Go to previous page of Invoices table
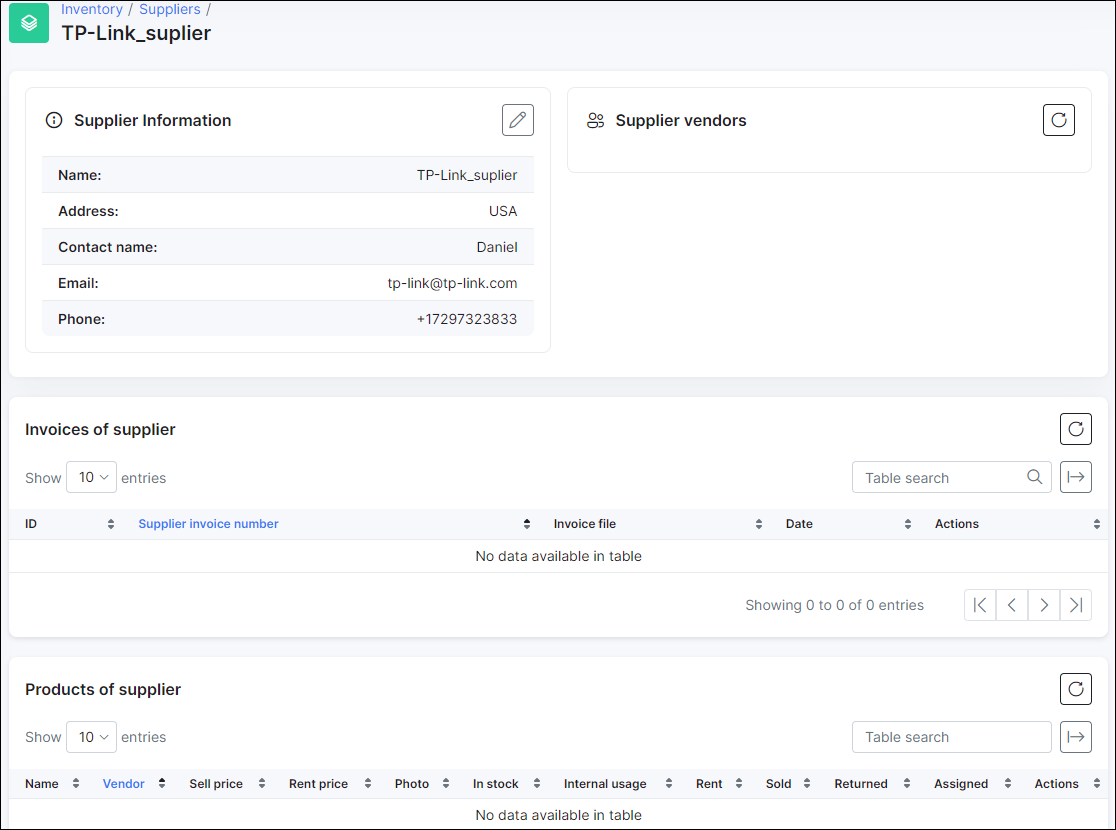Viewport: 1116px width, 830px height. (1012, 605)
